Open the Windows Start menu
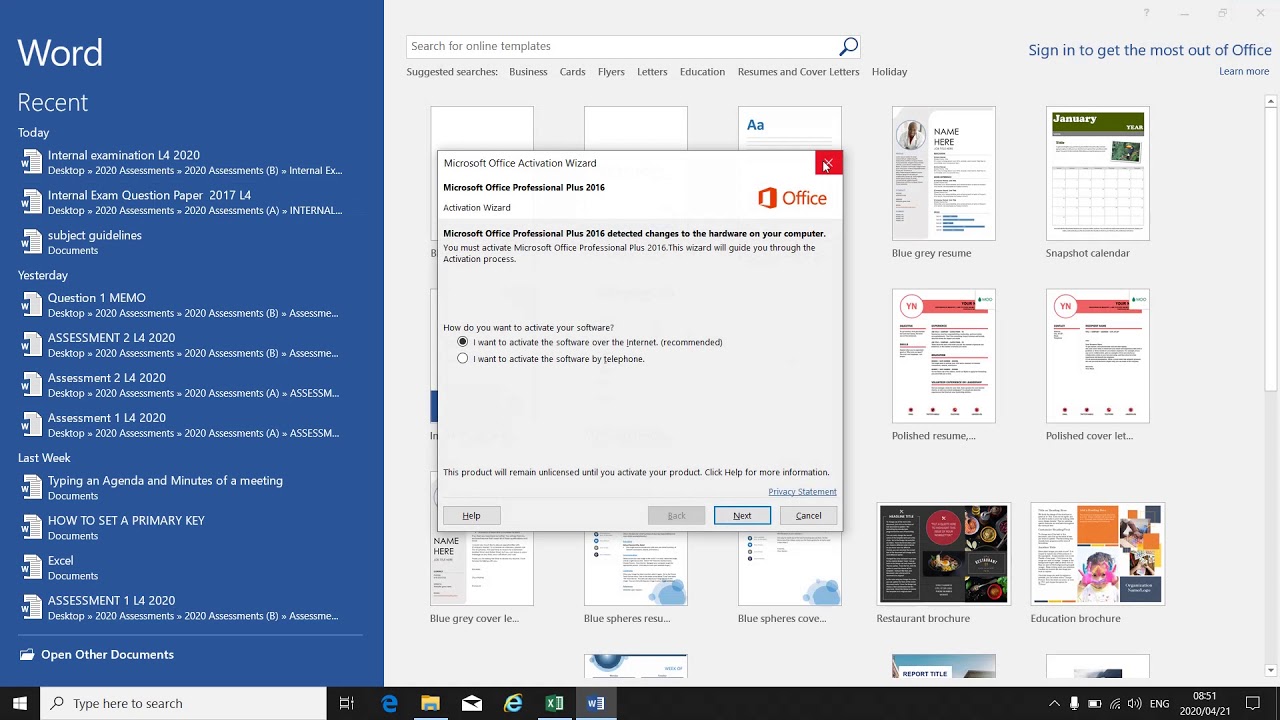Viewport: 1280px width, 720px height. (20, 703)
